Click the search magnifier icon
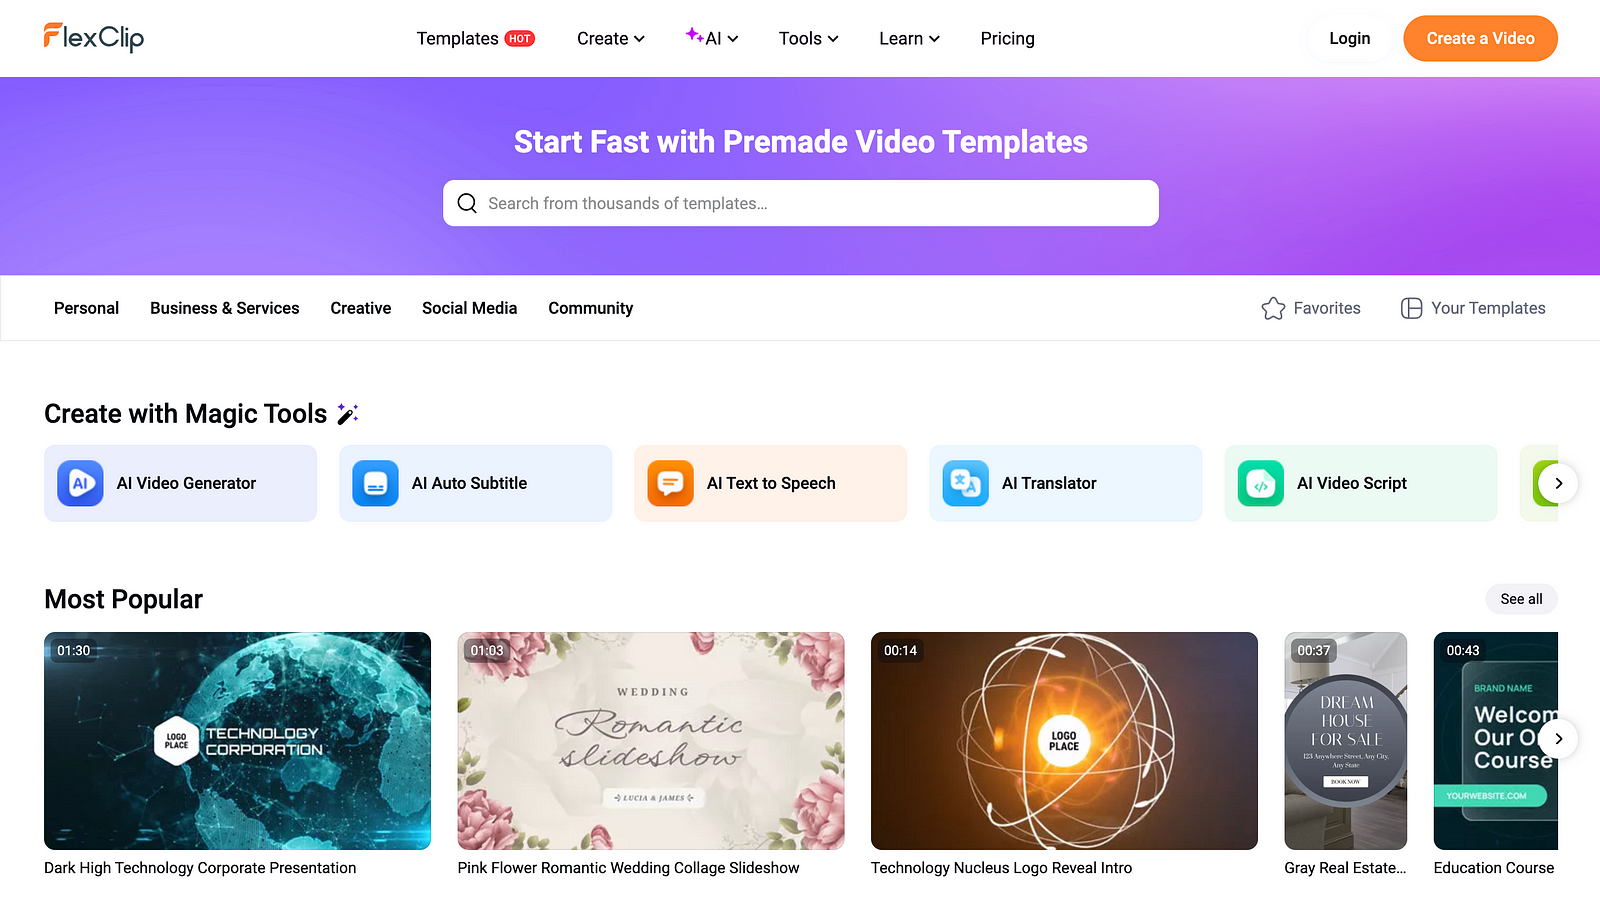Image resolution: width=1600 pixels, height=916 pixels. coord(467,203)
